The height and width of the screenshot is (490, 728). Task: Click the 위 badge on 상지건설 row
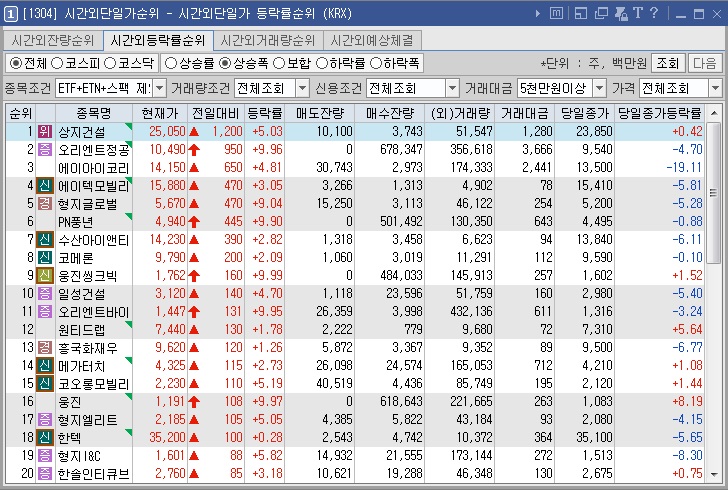pyautogui.click(x=45, y=131)
